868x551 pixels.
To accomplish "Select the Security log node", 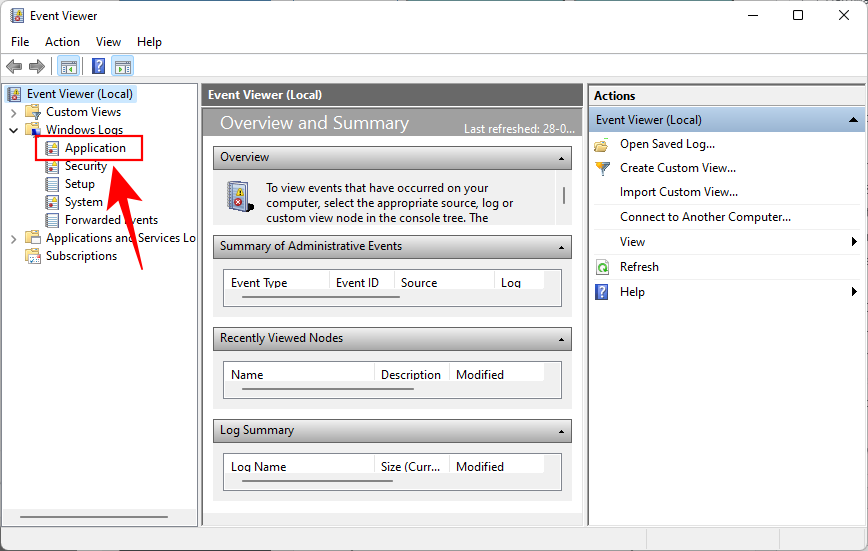I will point(85,166).
